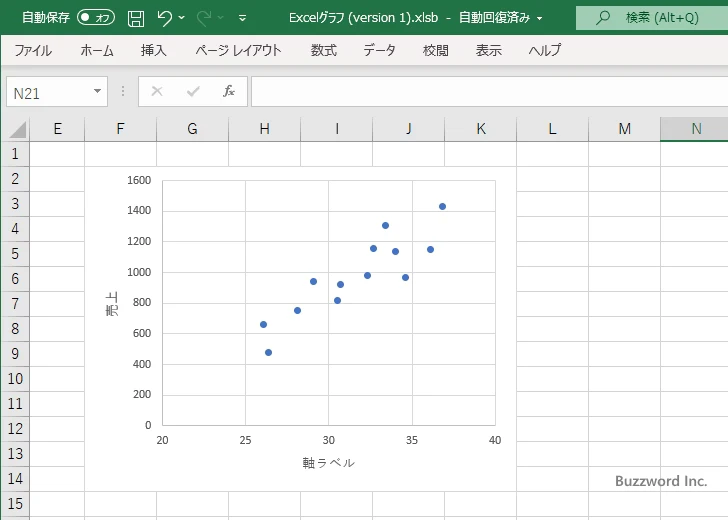Select column G header
728x520 pixels.
point(192,129)
